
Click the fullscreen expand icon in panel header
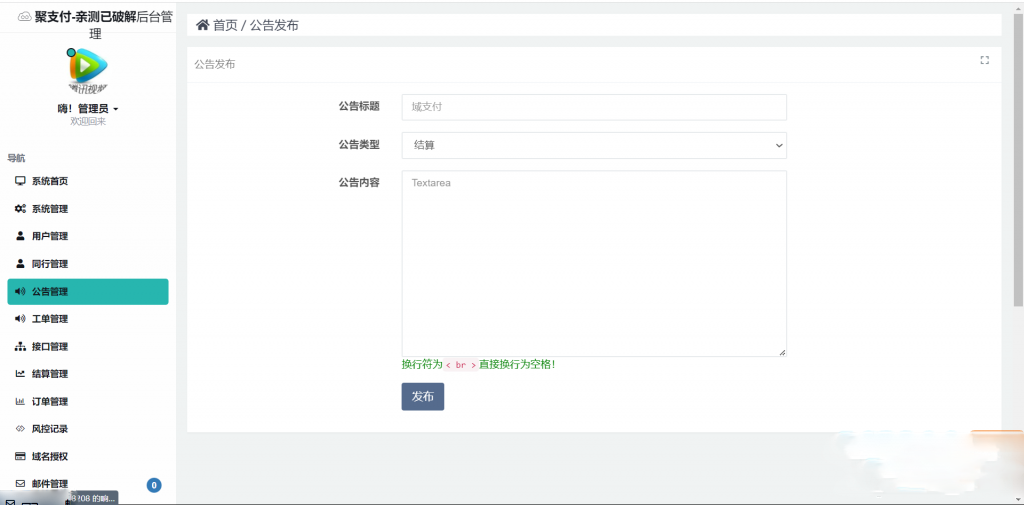(984, 60)
